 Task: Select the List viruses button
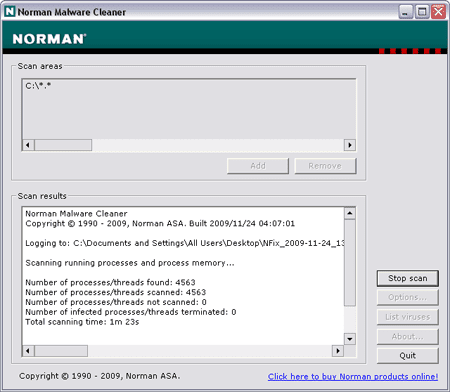(407, 317)
